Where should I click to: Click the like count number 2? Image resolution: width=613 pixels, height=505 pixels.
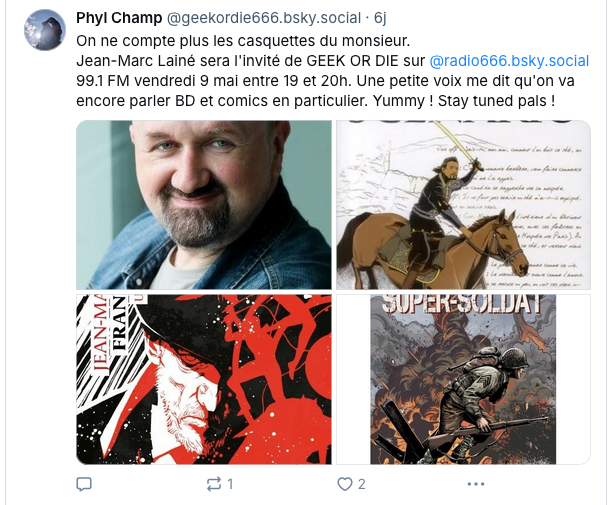362,484
